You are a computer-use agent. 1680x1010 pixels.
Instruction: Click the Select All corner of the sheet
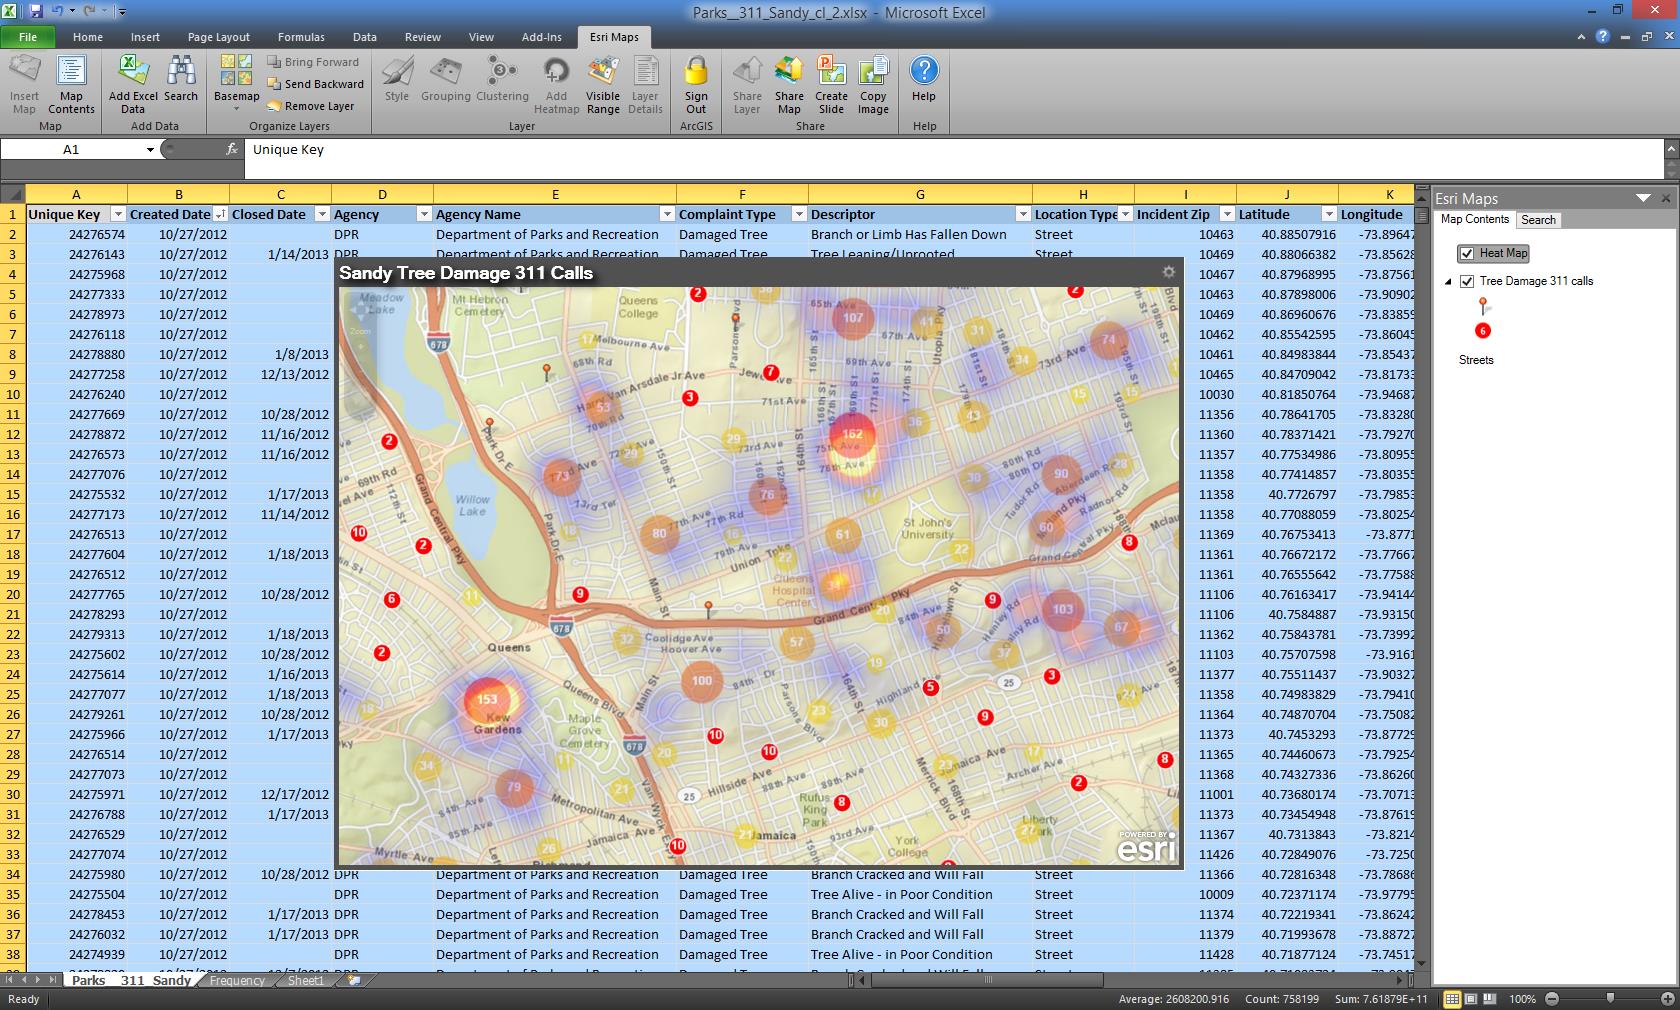pyautogui.click(x=12, y=195)
